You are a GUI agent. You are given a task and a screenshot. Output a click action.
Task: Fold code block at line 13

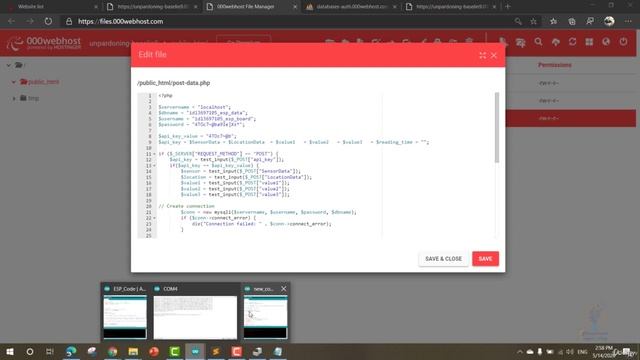pos(154,166)
